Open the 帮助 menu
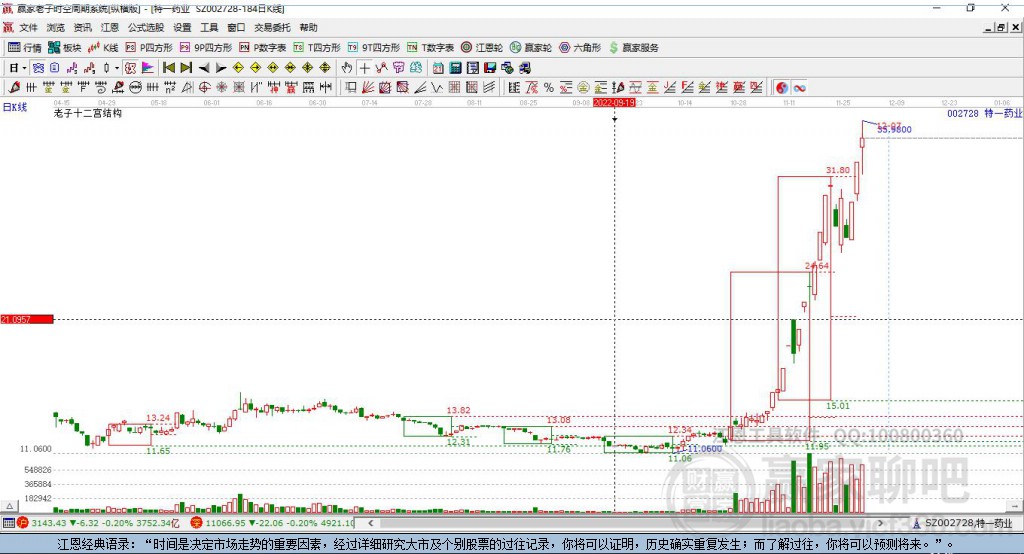The height and width of the screenshot is (554, 1024). 308,27
